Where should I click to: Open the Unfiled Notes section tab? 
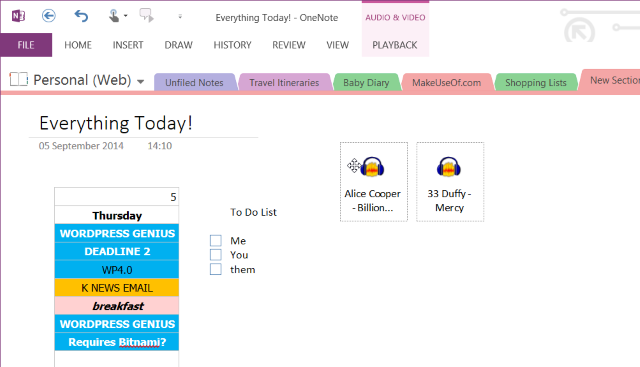pos(194,82)
